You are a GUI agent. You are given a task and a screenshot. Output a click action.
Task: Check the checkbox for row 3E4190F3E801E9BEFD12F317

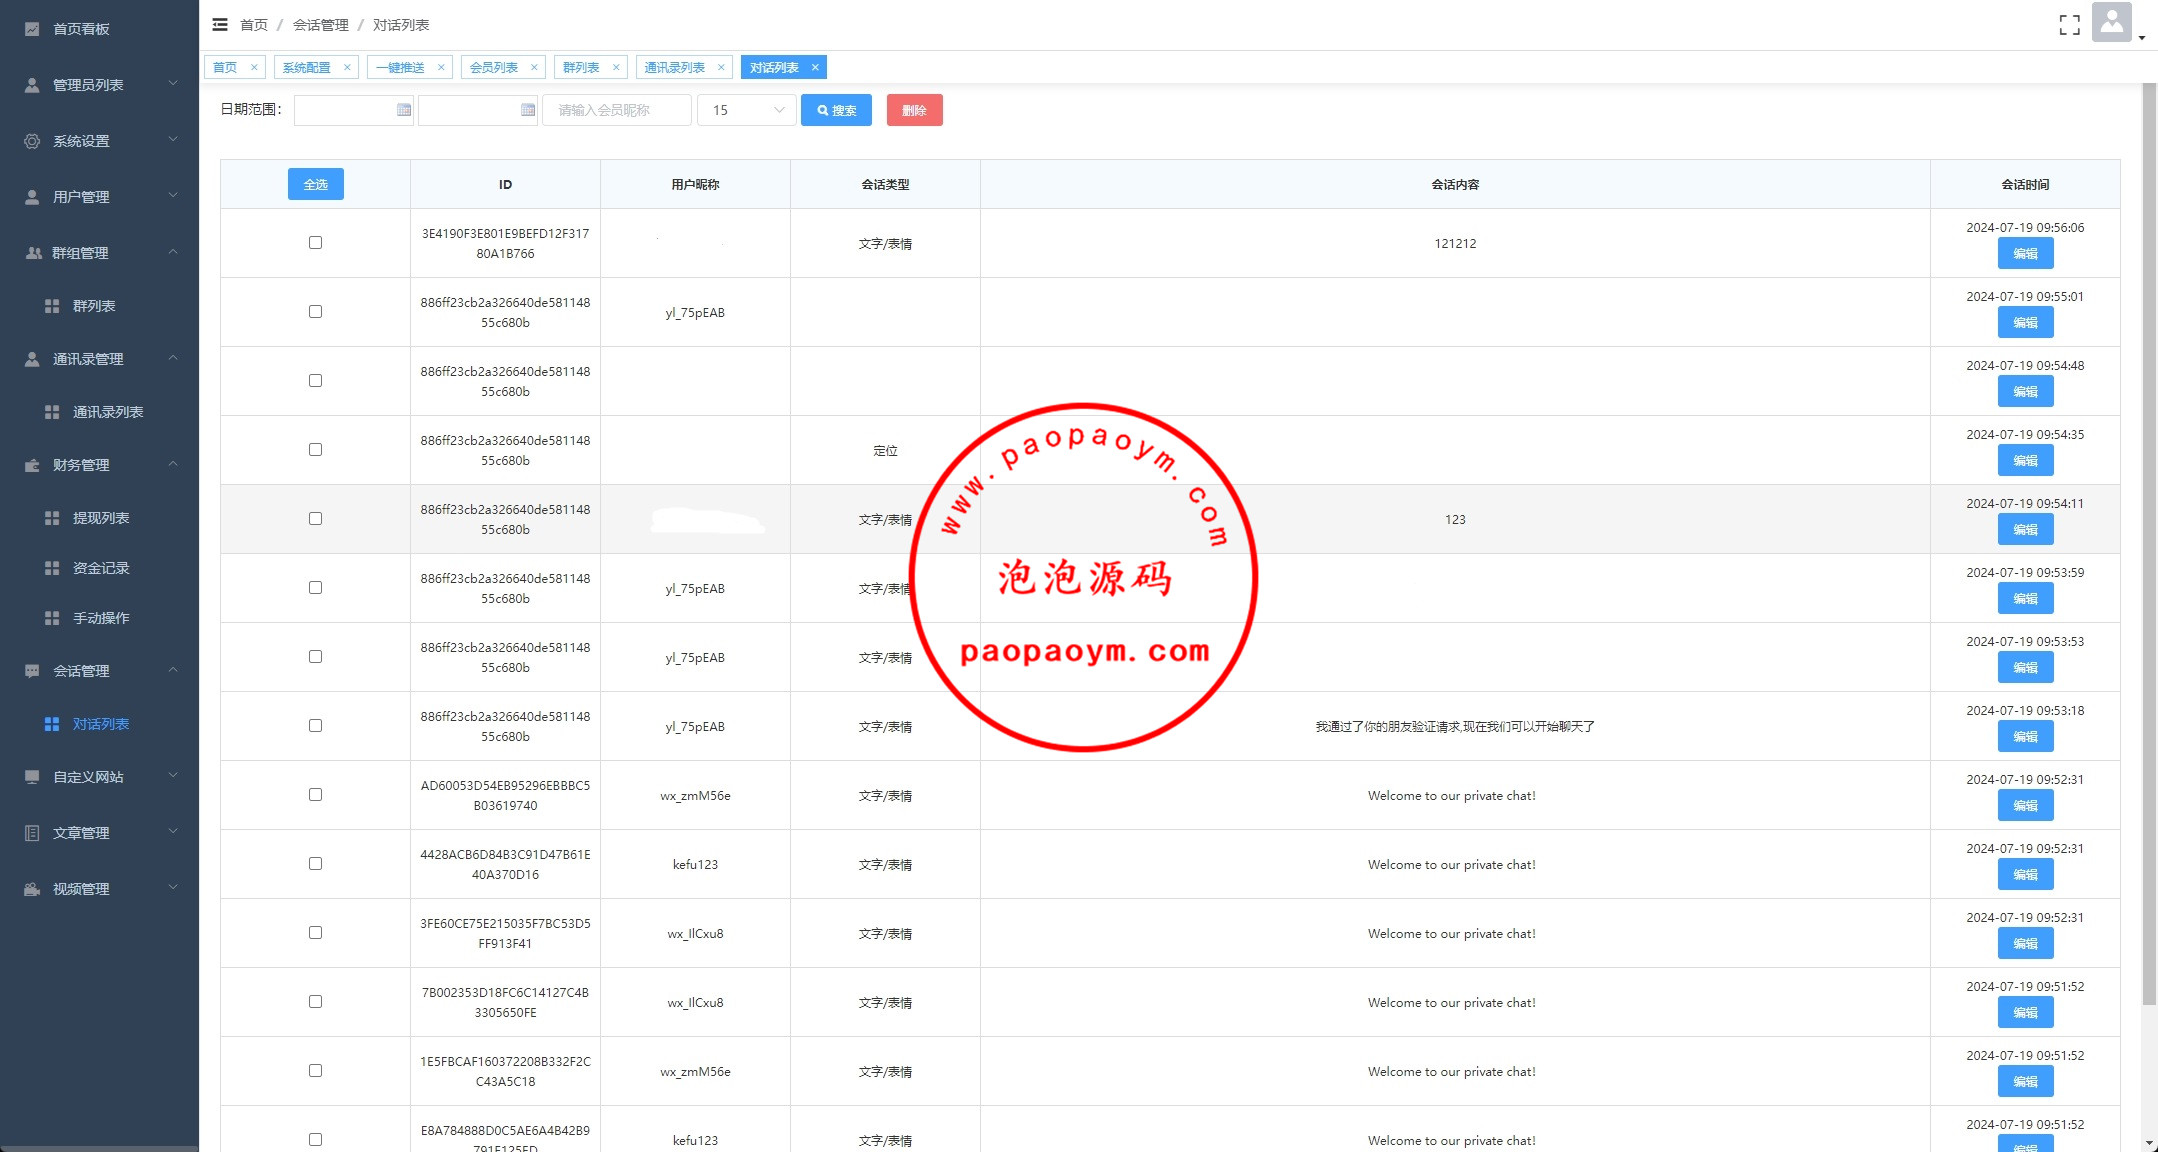coord(315,243)
